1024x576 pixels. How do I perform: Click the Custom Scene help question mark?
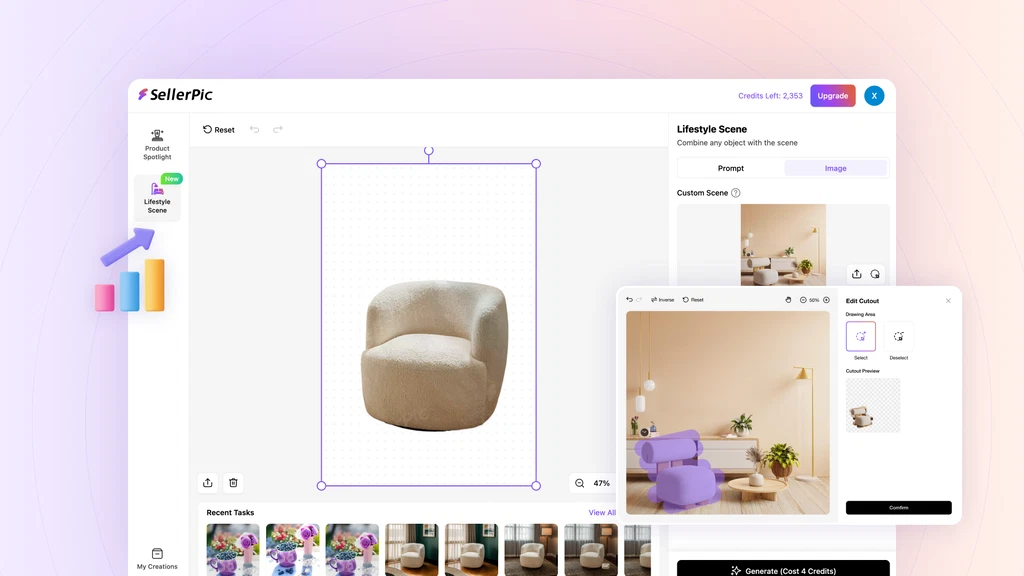[735, 192]
